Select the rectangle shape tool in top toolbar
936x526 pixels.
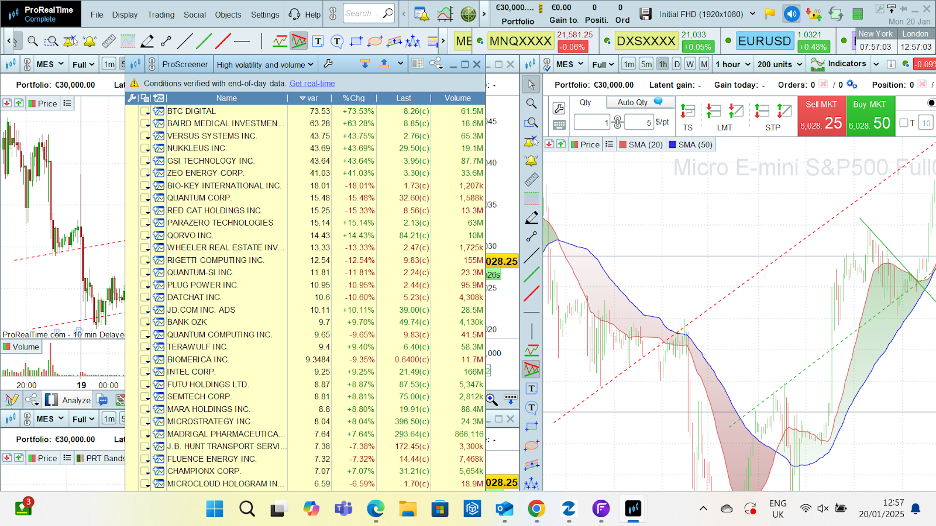[356, 41]
